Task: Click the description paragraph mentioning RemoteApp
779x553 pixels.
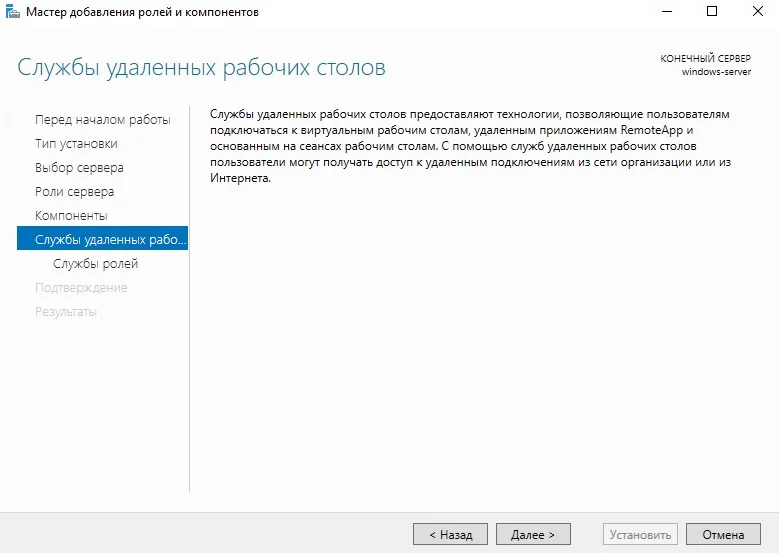Action: [x=470, y=146]
